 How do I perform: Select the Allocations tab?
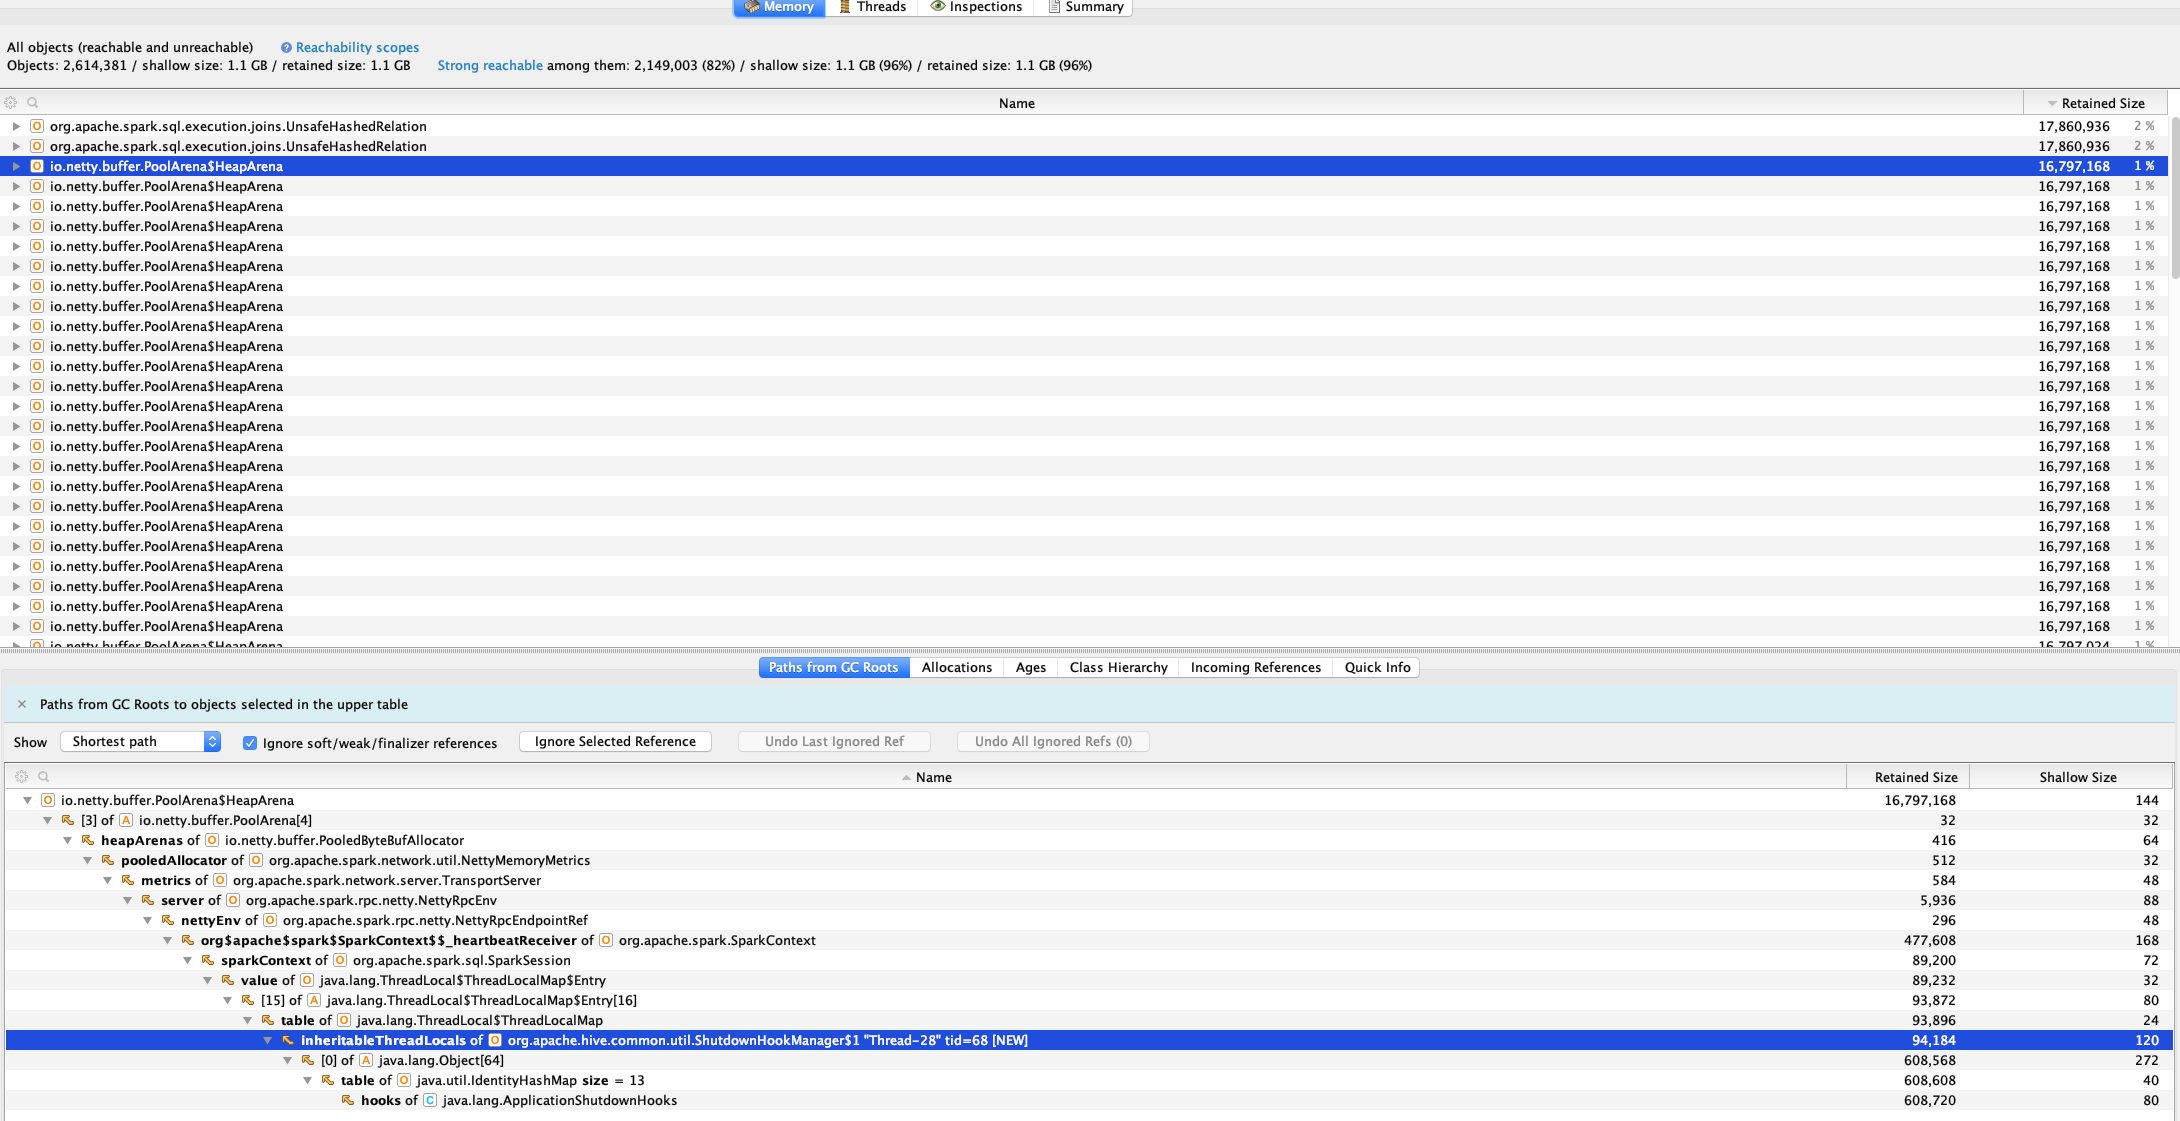click(957, 667)
